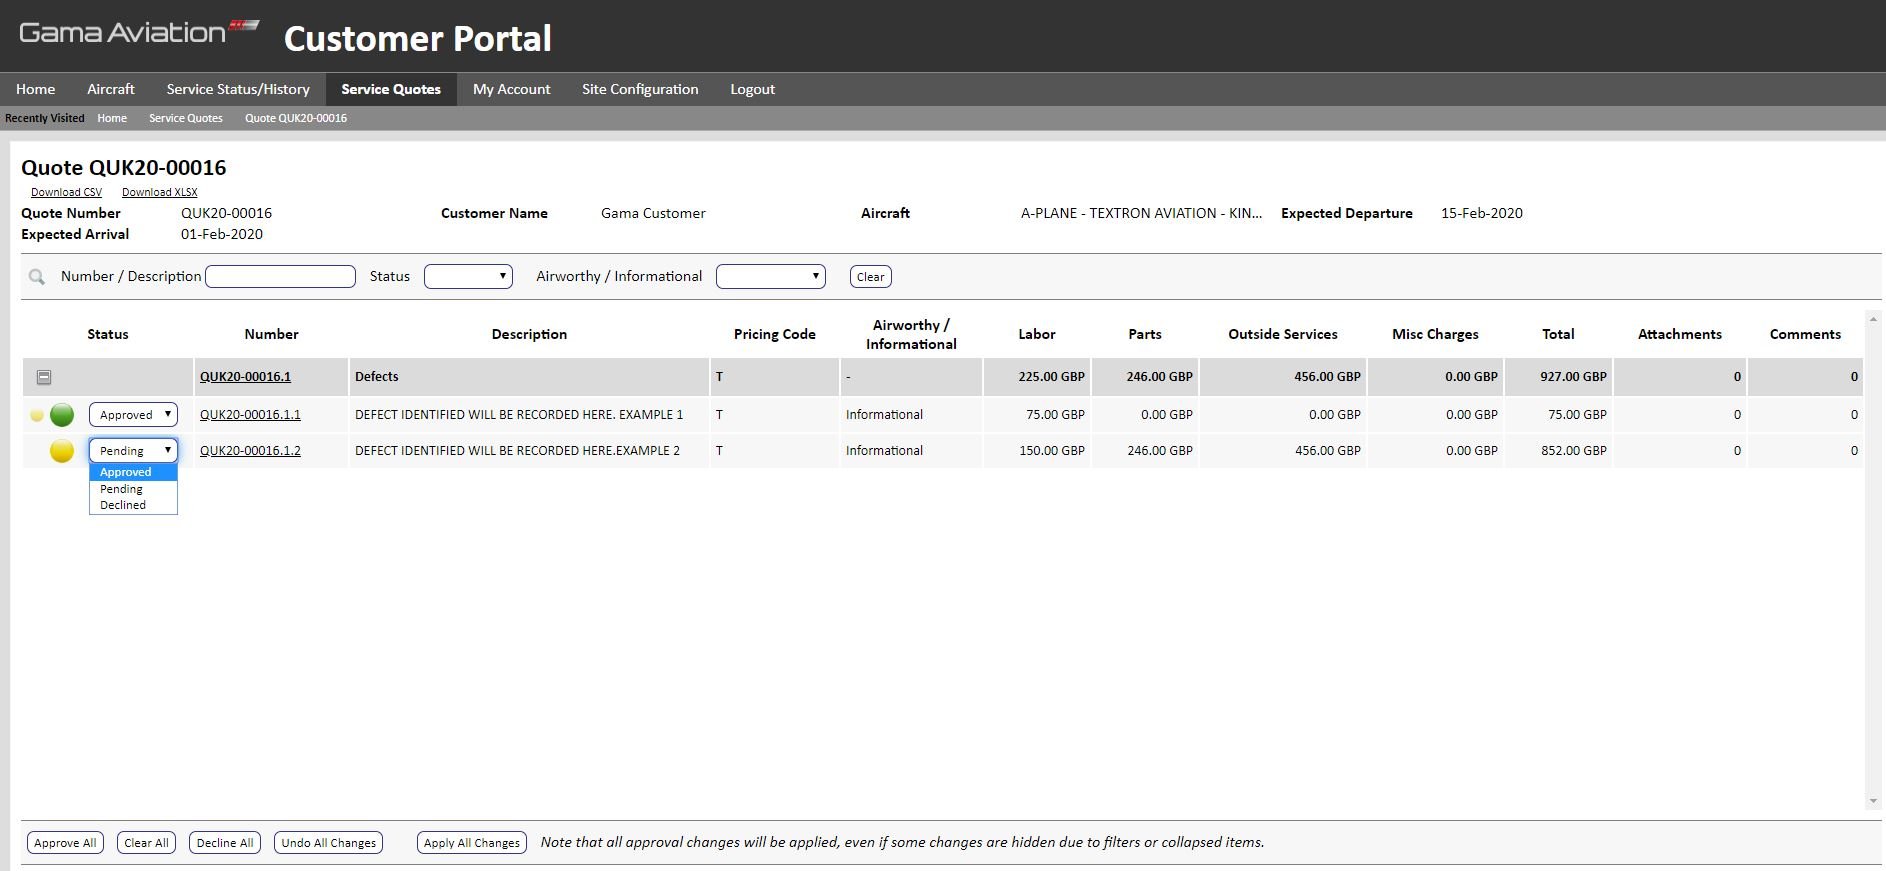Open the Airworthy / Informational filter dropdown
1886x871 pixels.
coord(771,276)
